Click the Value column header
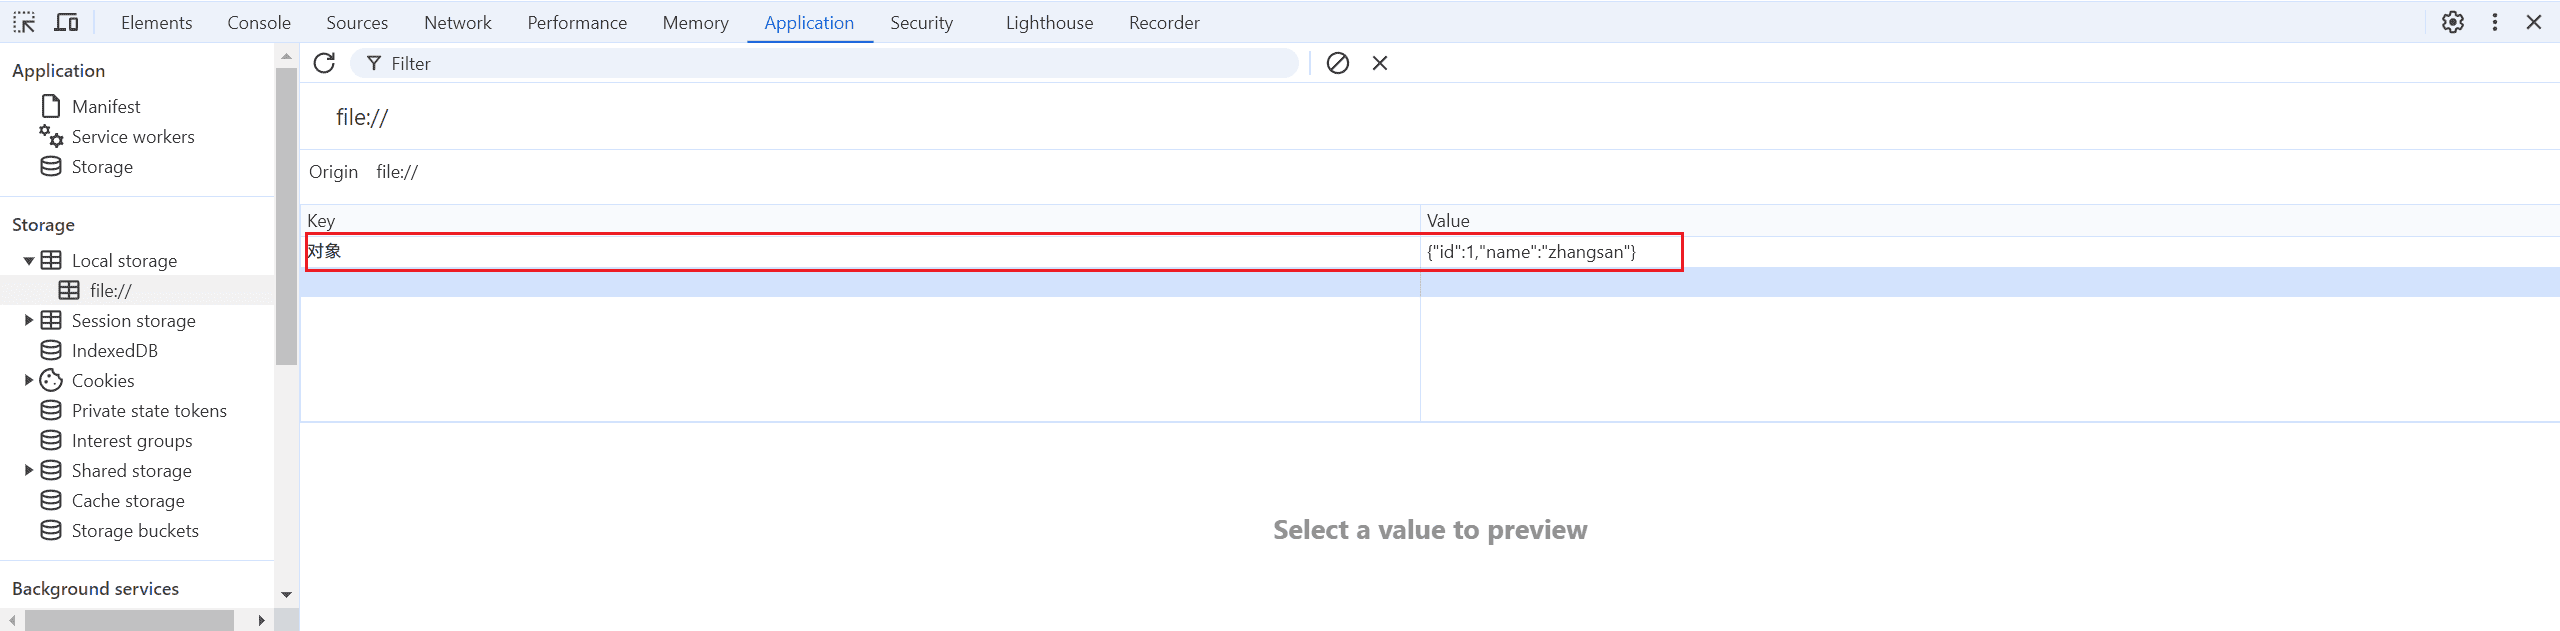This screenshot has width=2560, height=631. pyautogui.click(x=1990, y=220)
